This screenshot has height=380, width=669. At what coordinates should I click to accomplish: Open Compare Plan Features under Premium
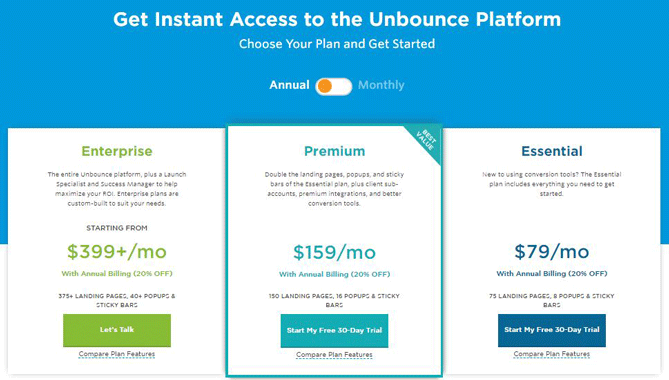click(334, 355)
